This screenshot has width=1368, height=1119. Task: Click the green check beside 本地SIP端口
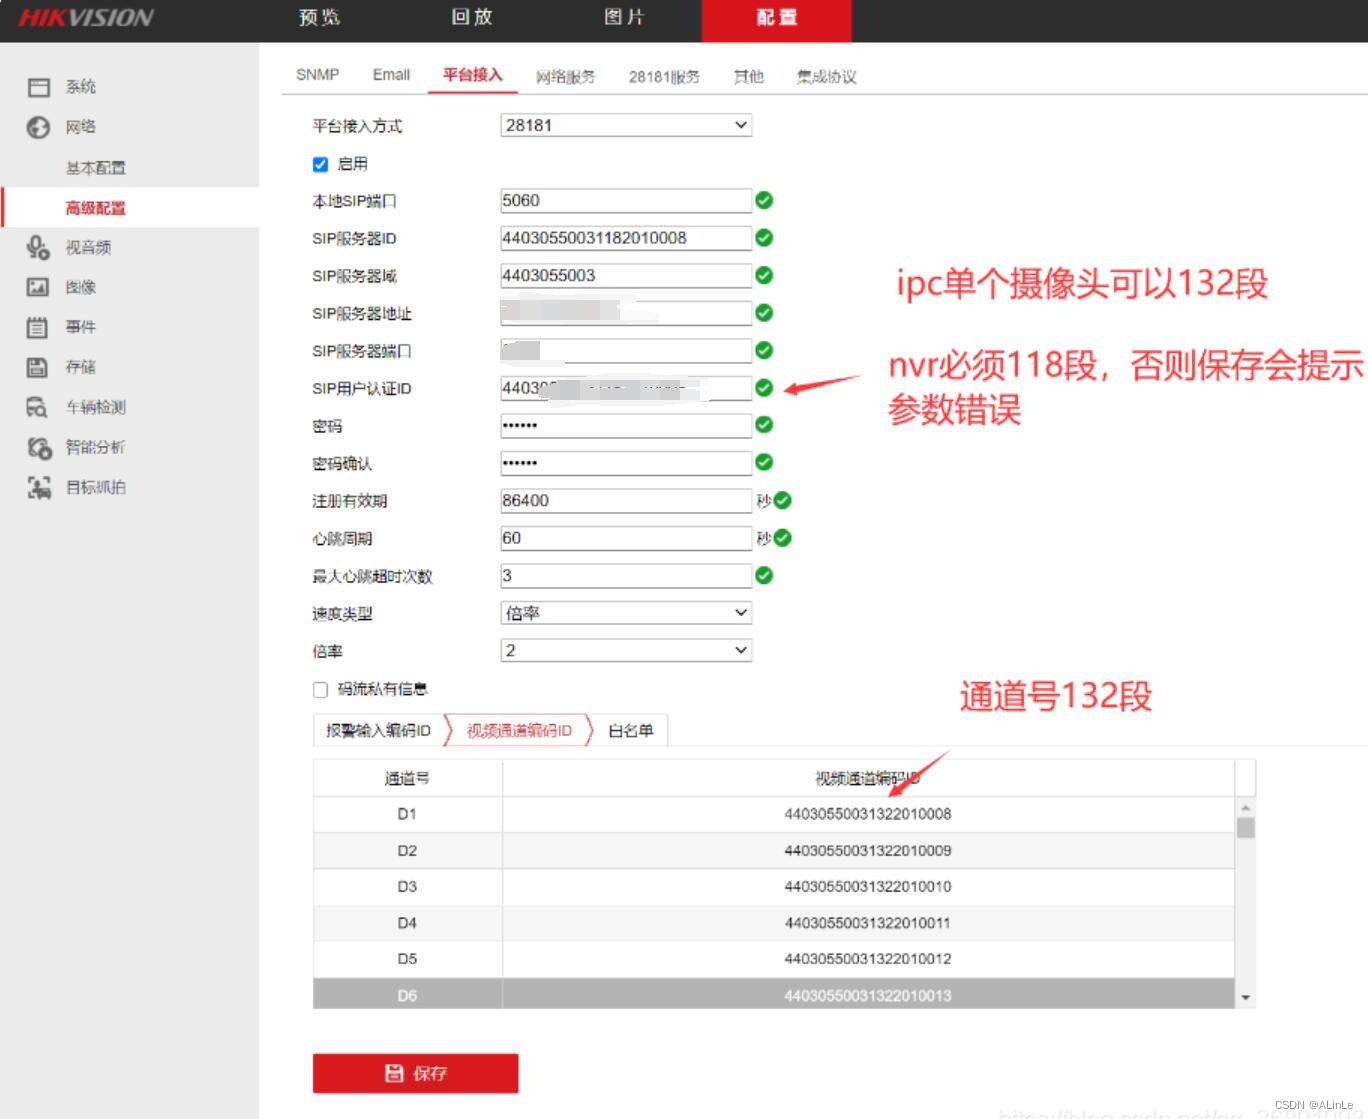(x=764, y=200)
